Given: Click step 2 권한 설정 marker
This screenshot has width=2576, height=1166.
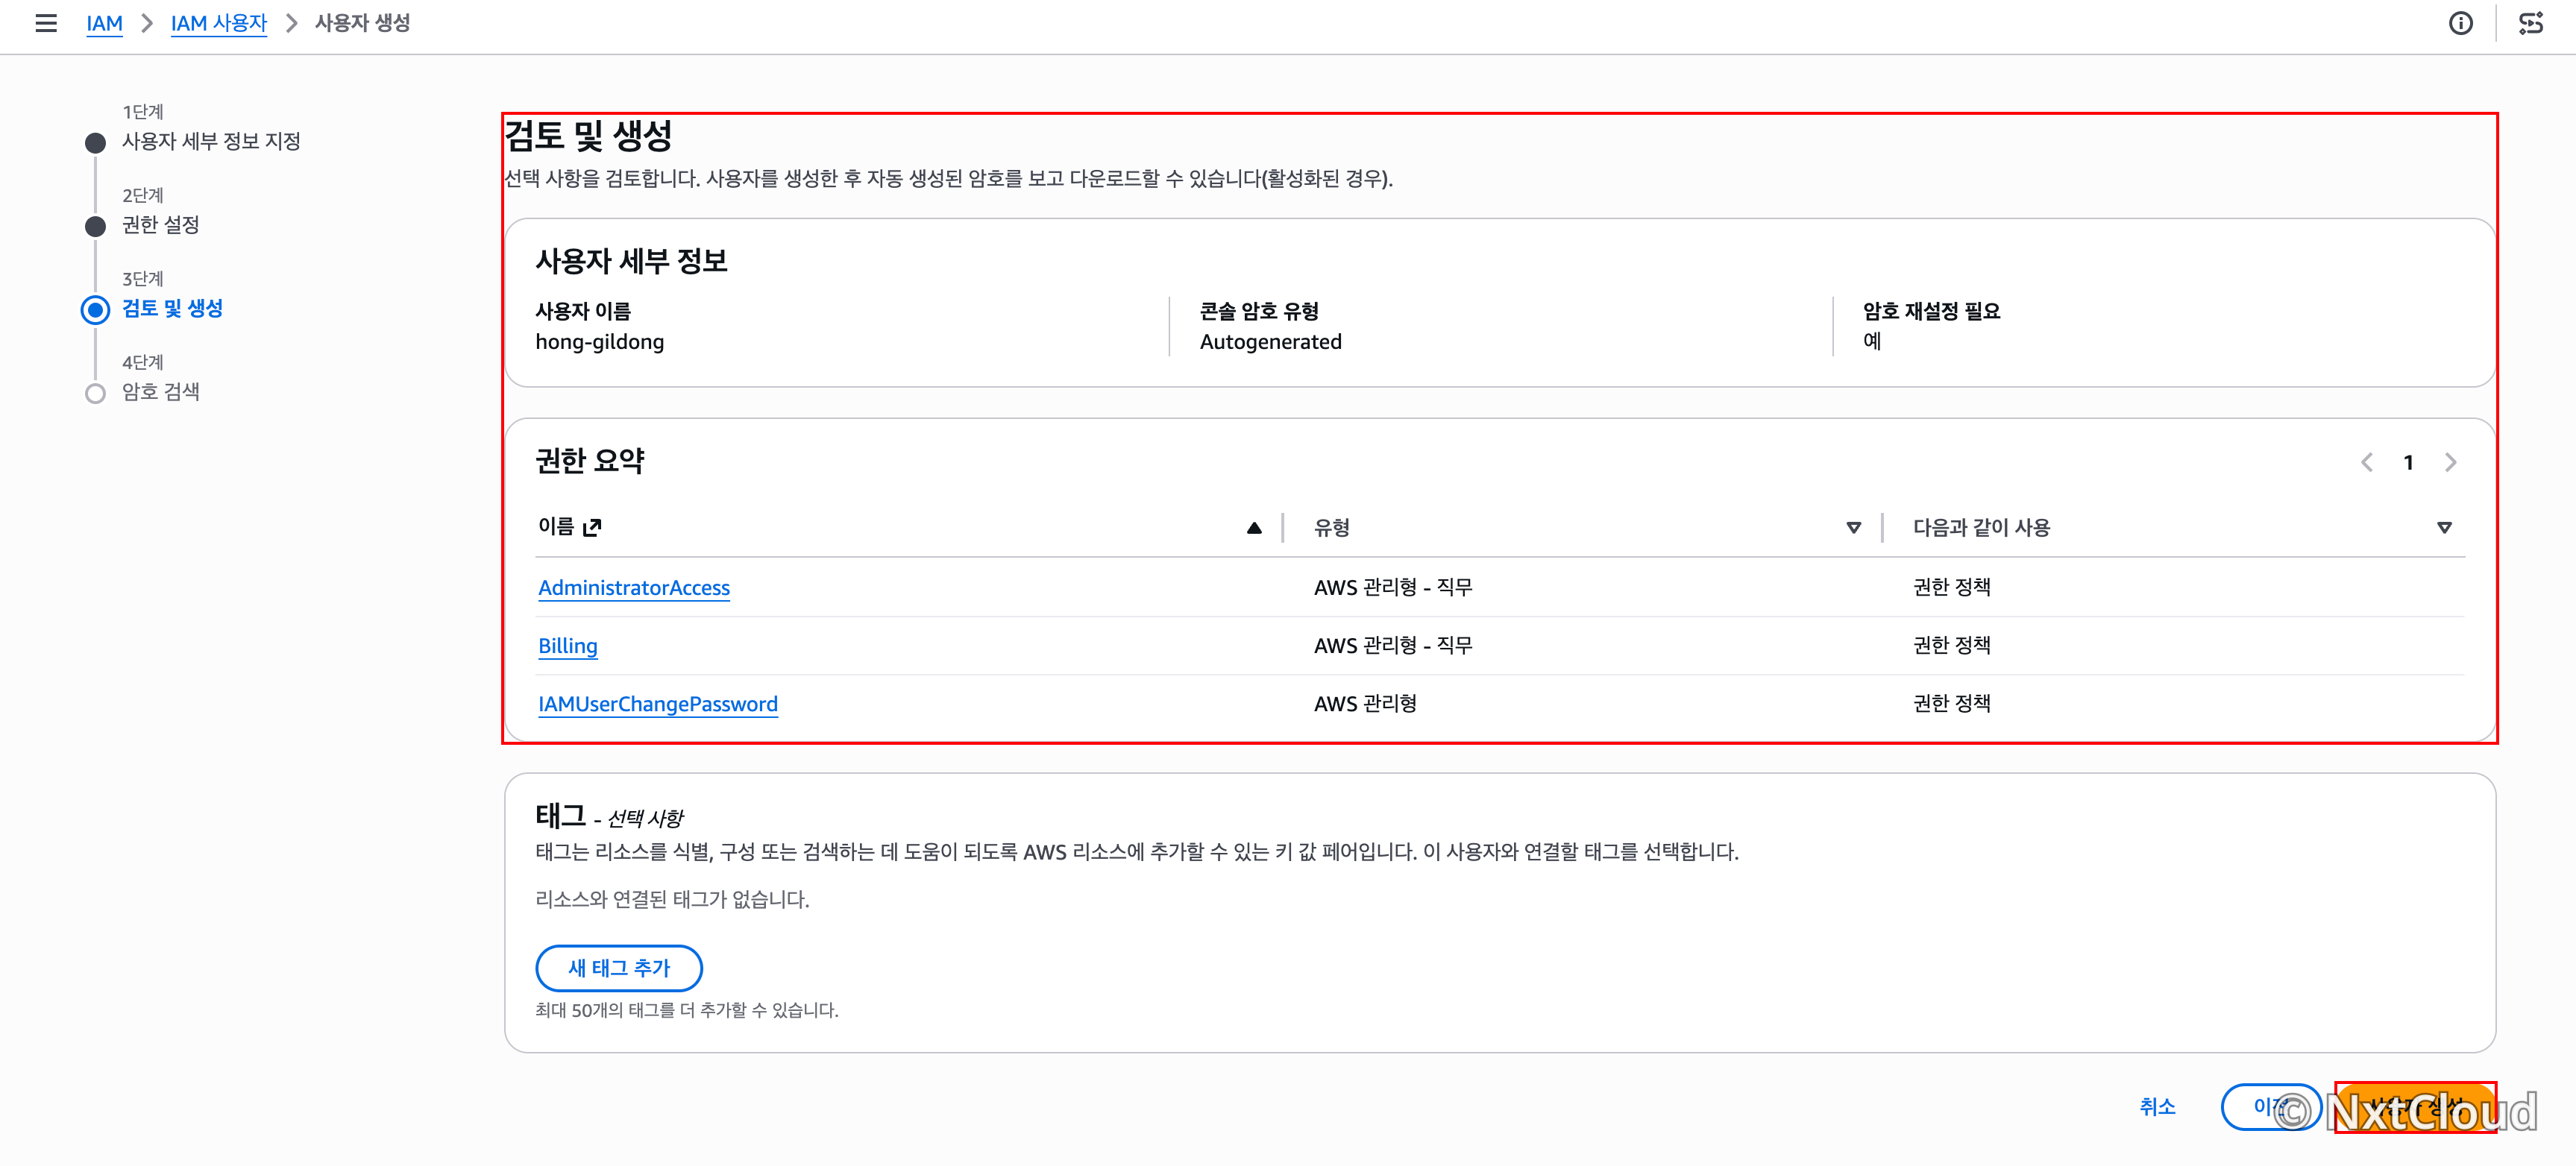Looking at the screenshot, I should (95, 226).
